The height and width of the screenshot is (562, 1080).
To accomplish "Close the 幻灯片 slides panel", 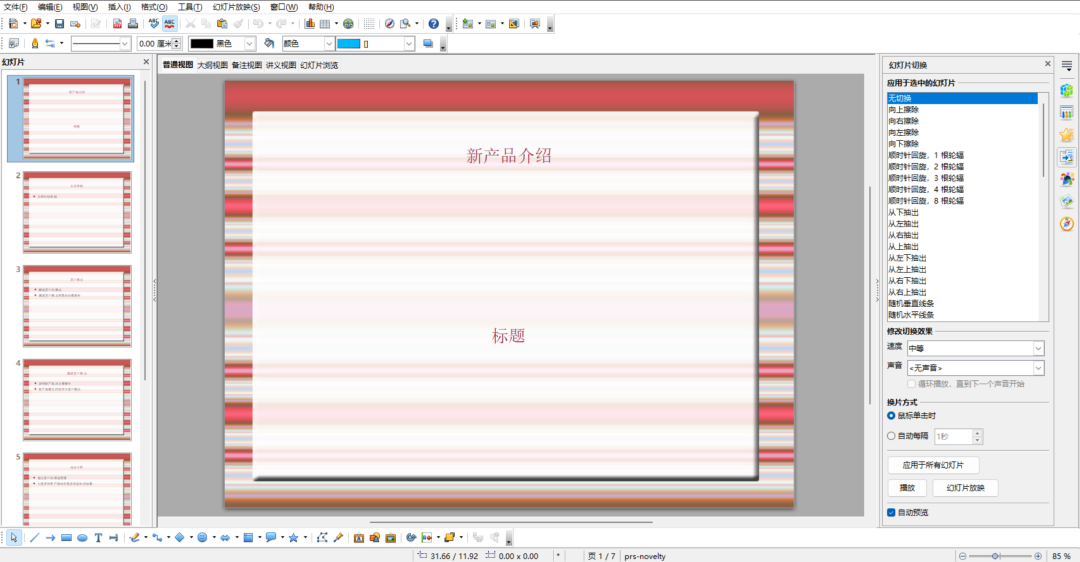I will 146,61.
